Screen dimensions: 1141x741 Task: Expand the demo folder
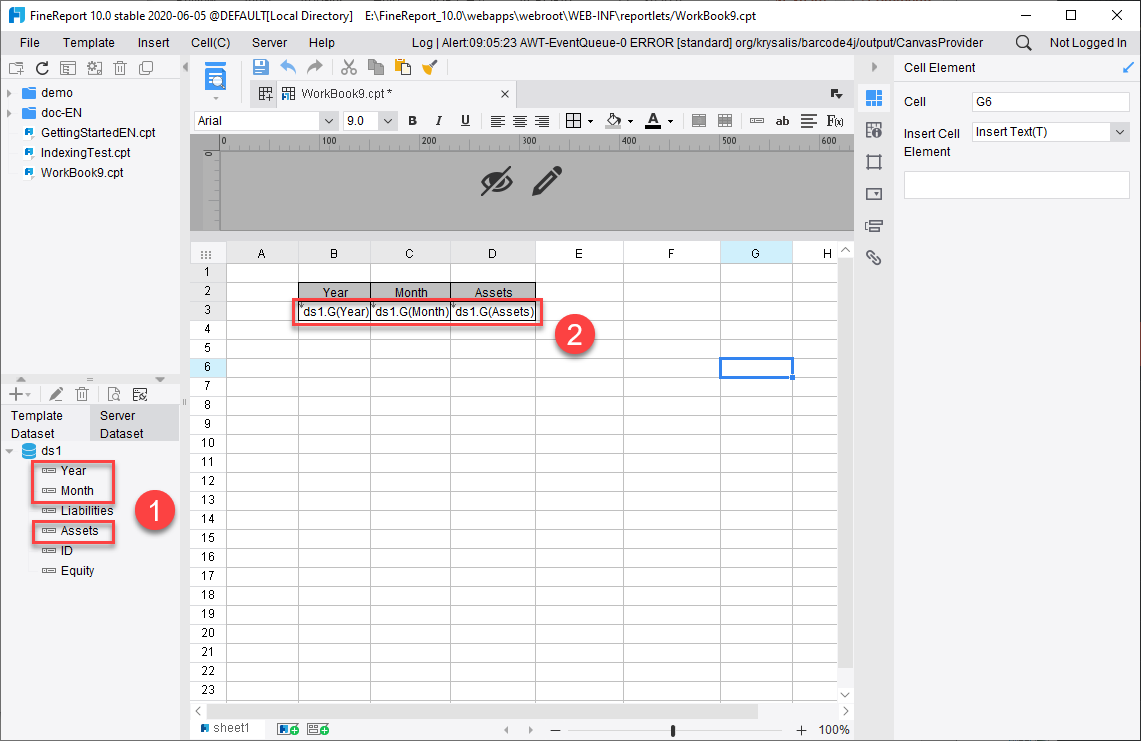(9, 93)
